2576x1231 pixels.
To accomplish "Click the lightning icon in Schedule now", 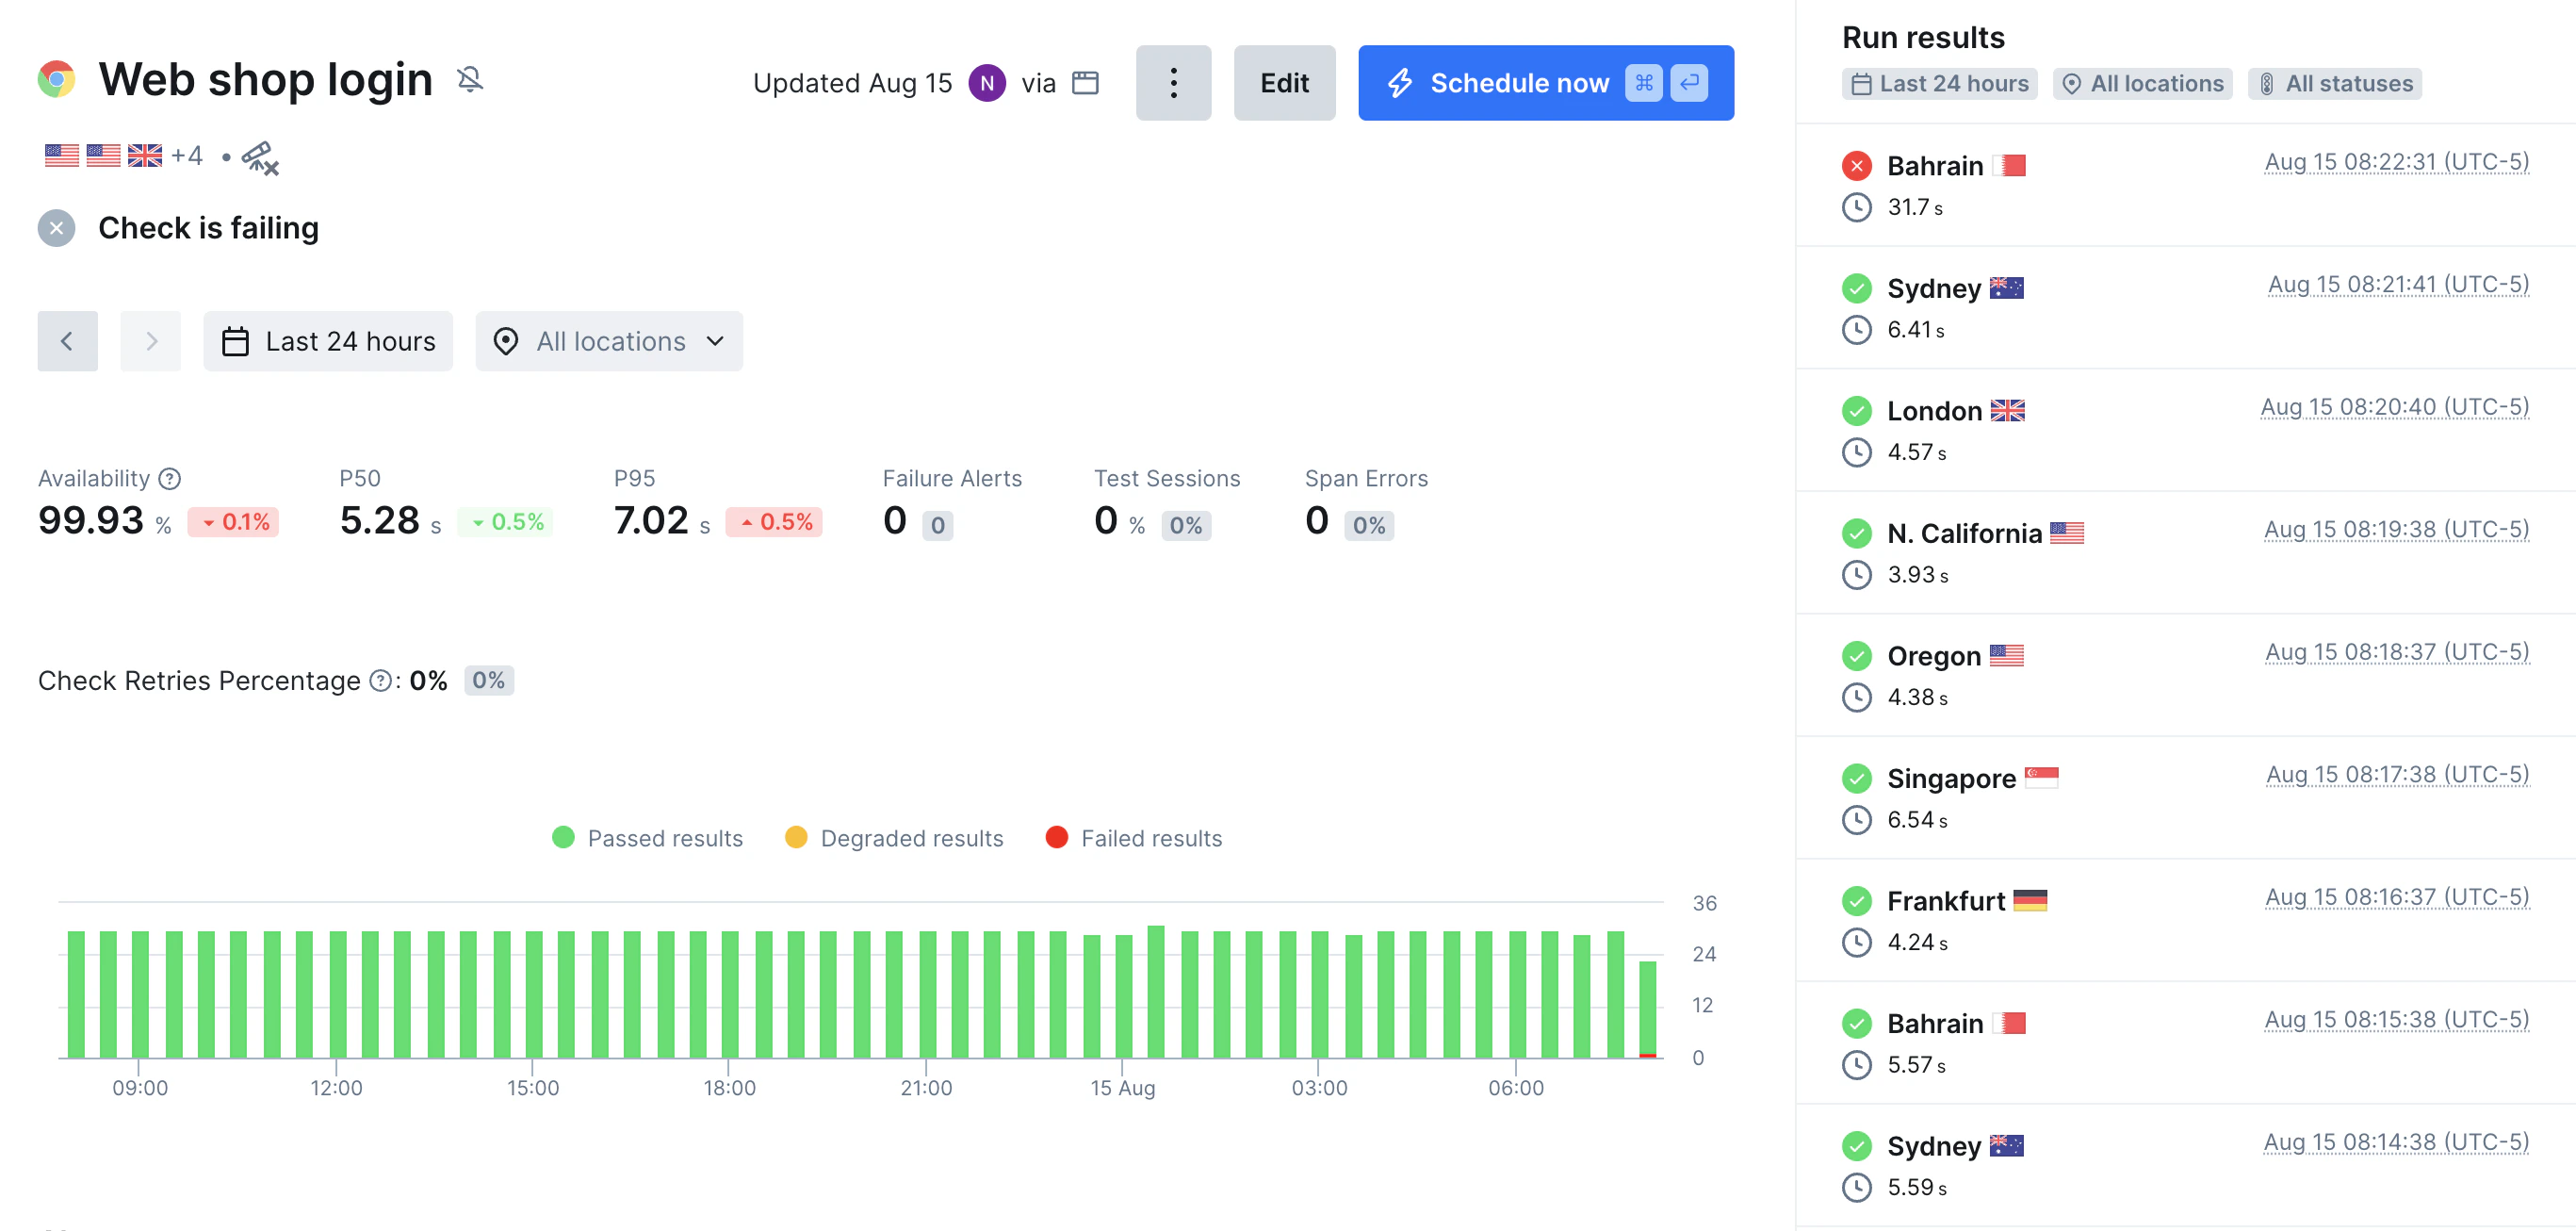I will click(1404, 83).
